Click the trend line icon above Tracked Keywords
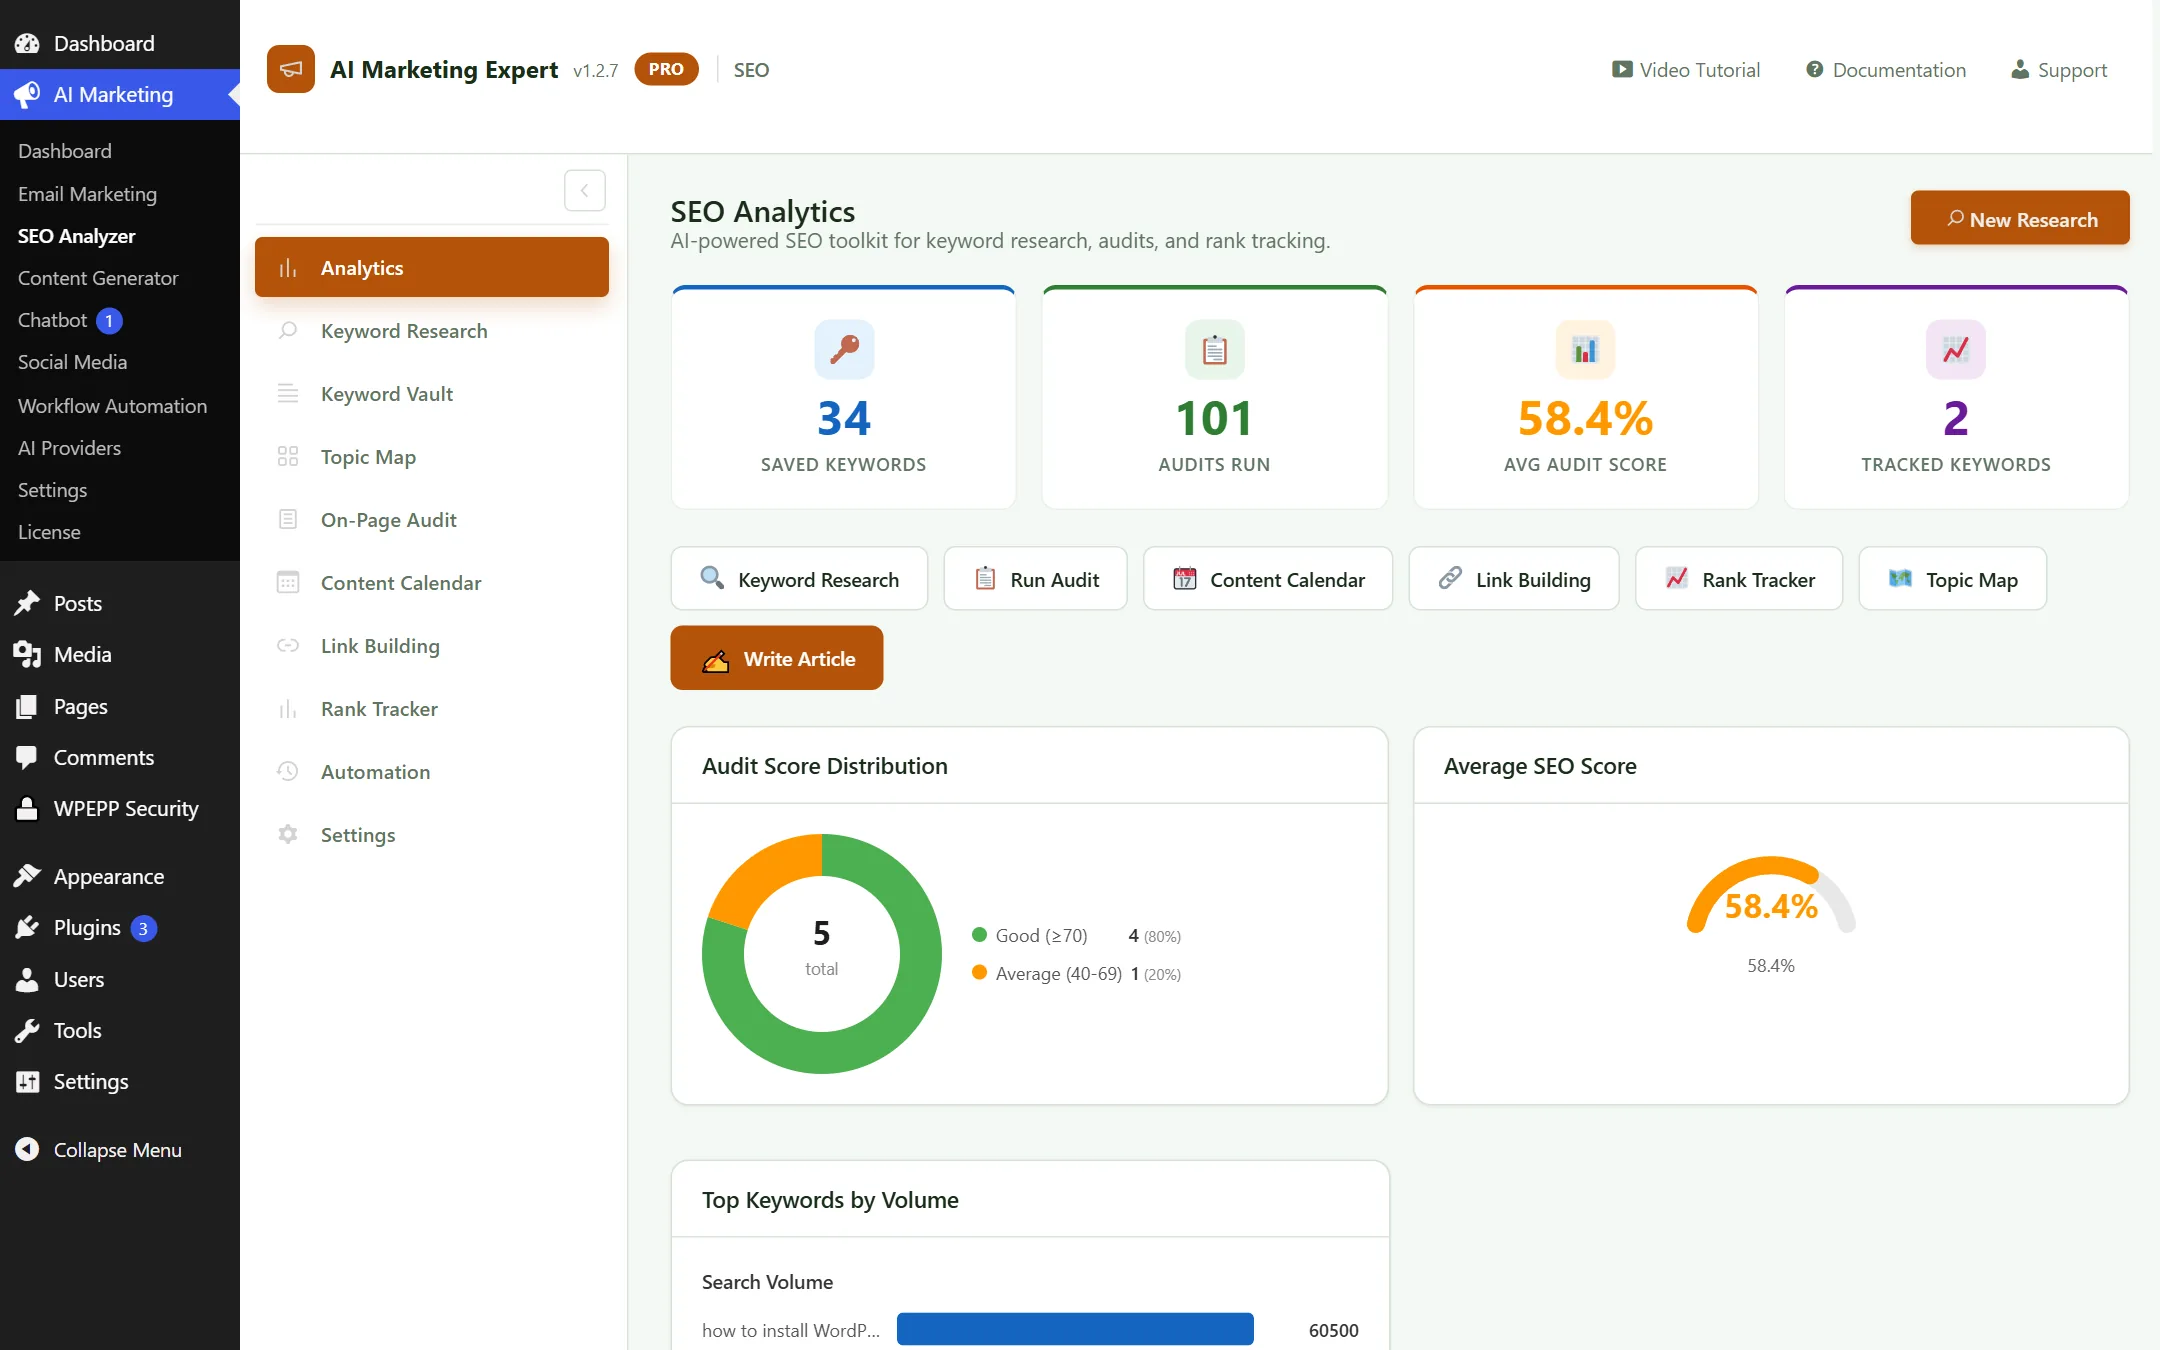 [1955, 349]
